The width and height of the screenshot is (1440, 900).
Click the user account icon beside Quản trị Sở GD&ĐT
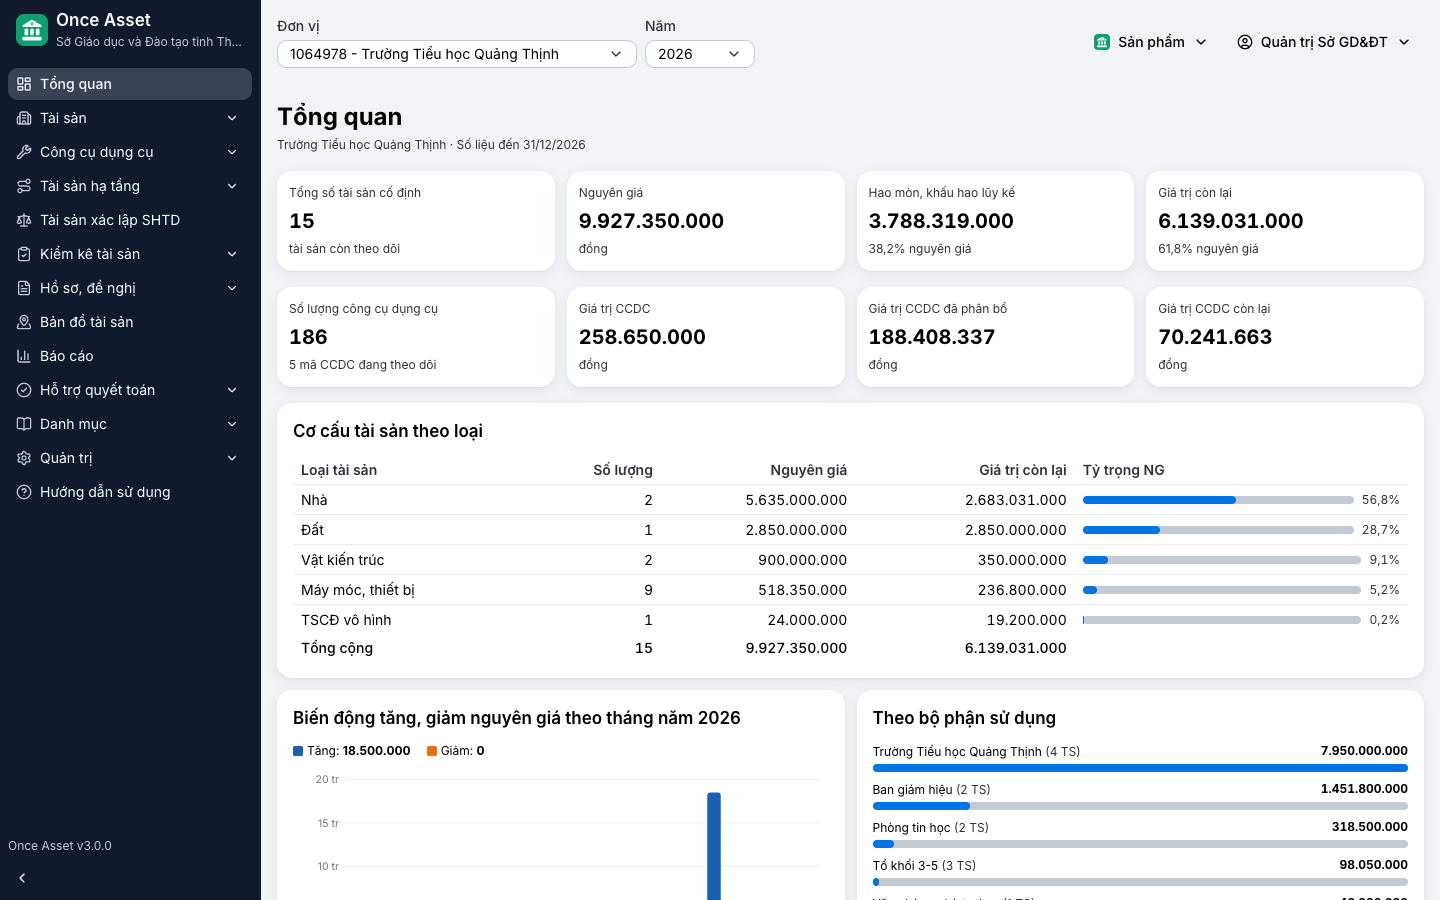point(1245,42)
